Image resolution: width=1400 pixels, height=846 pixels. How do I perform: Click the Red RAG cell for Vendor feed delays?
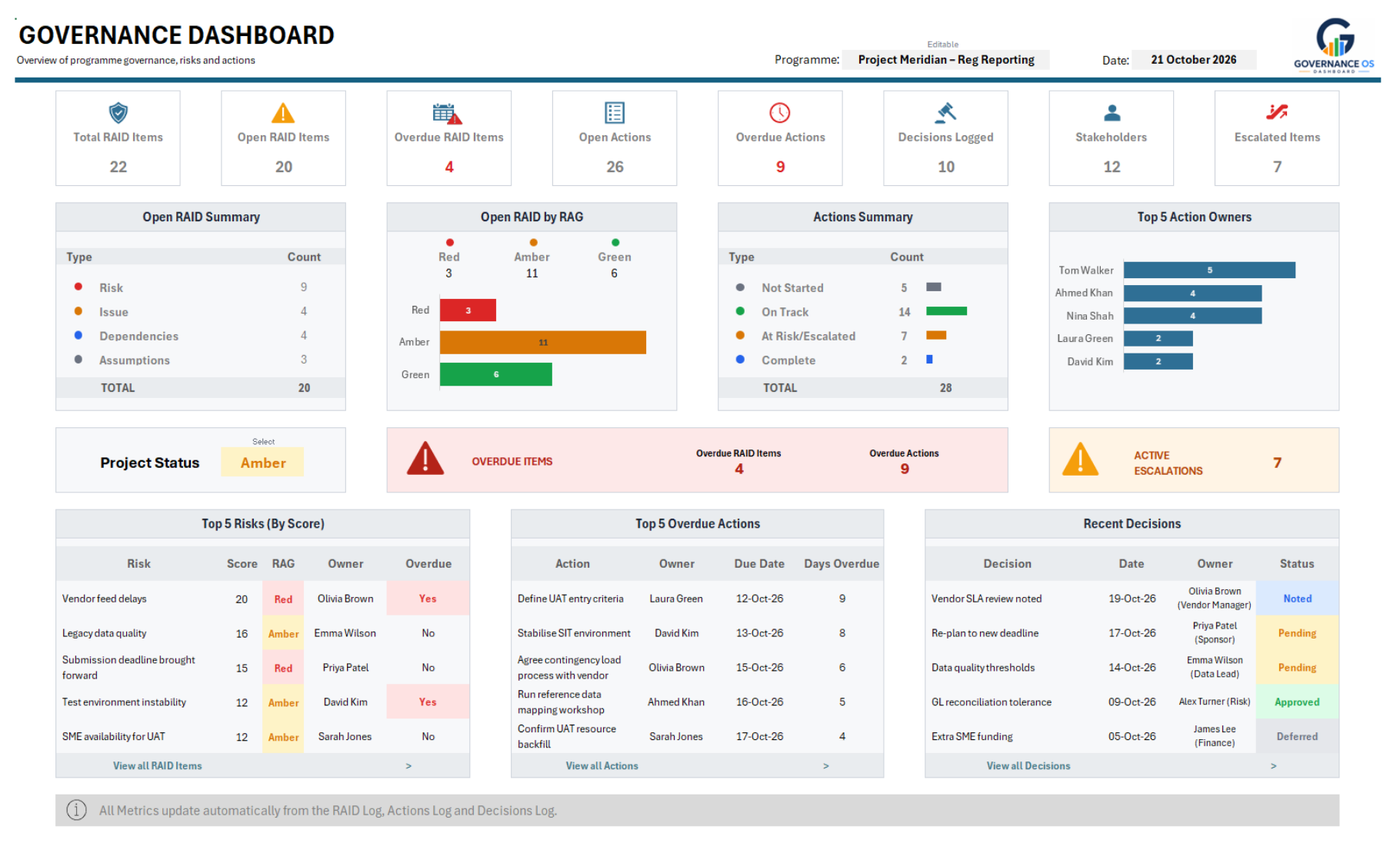tap(283, 599)
